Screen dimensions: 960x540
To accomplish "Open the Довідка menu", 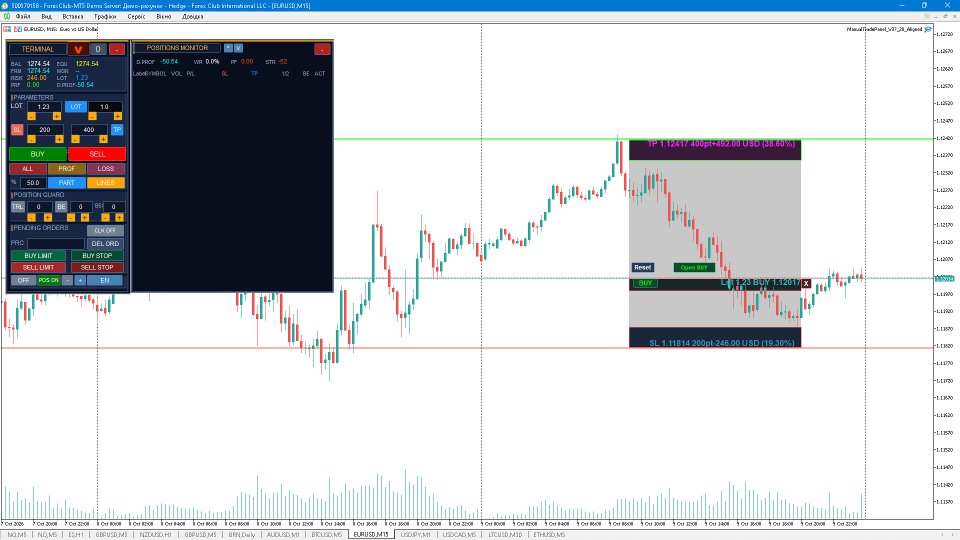I will click(x=192, y=17).
